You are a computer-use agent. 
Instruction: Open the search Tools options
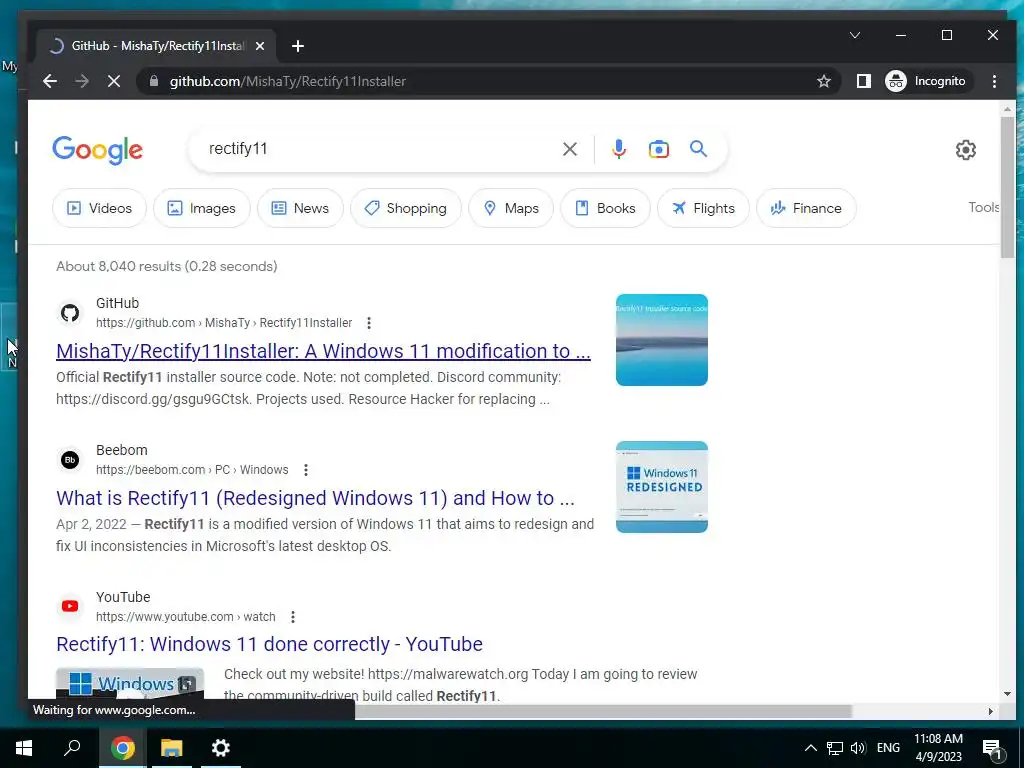[984, 207]
